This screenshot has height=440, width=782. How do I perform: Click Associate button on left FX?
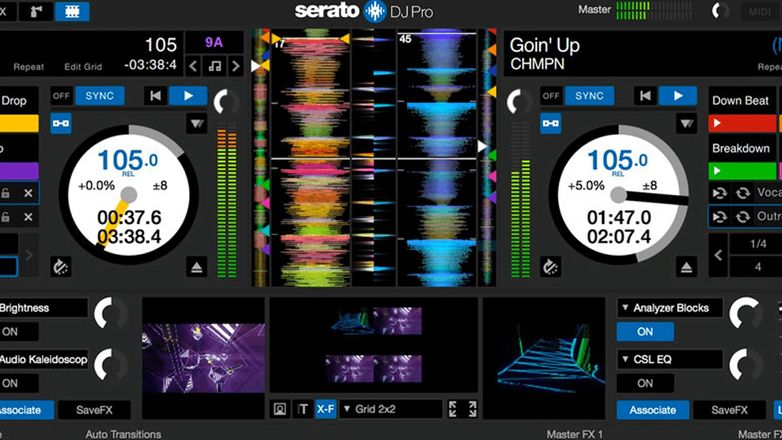[x=26, y=410]
